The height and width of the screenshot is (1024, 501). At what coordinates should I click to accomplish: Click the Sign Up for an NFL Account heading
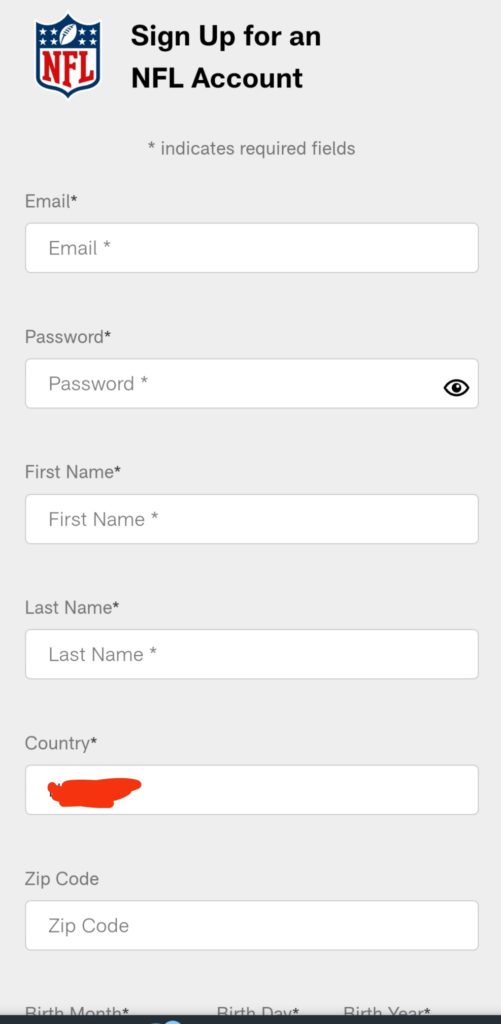tap(226, 57)
